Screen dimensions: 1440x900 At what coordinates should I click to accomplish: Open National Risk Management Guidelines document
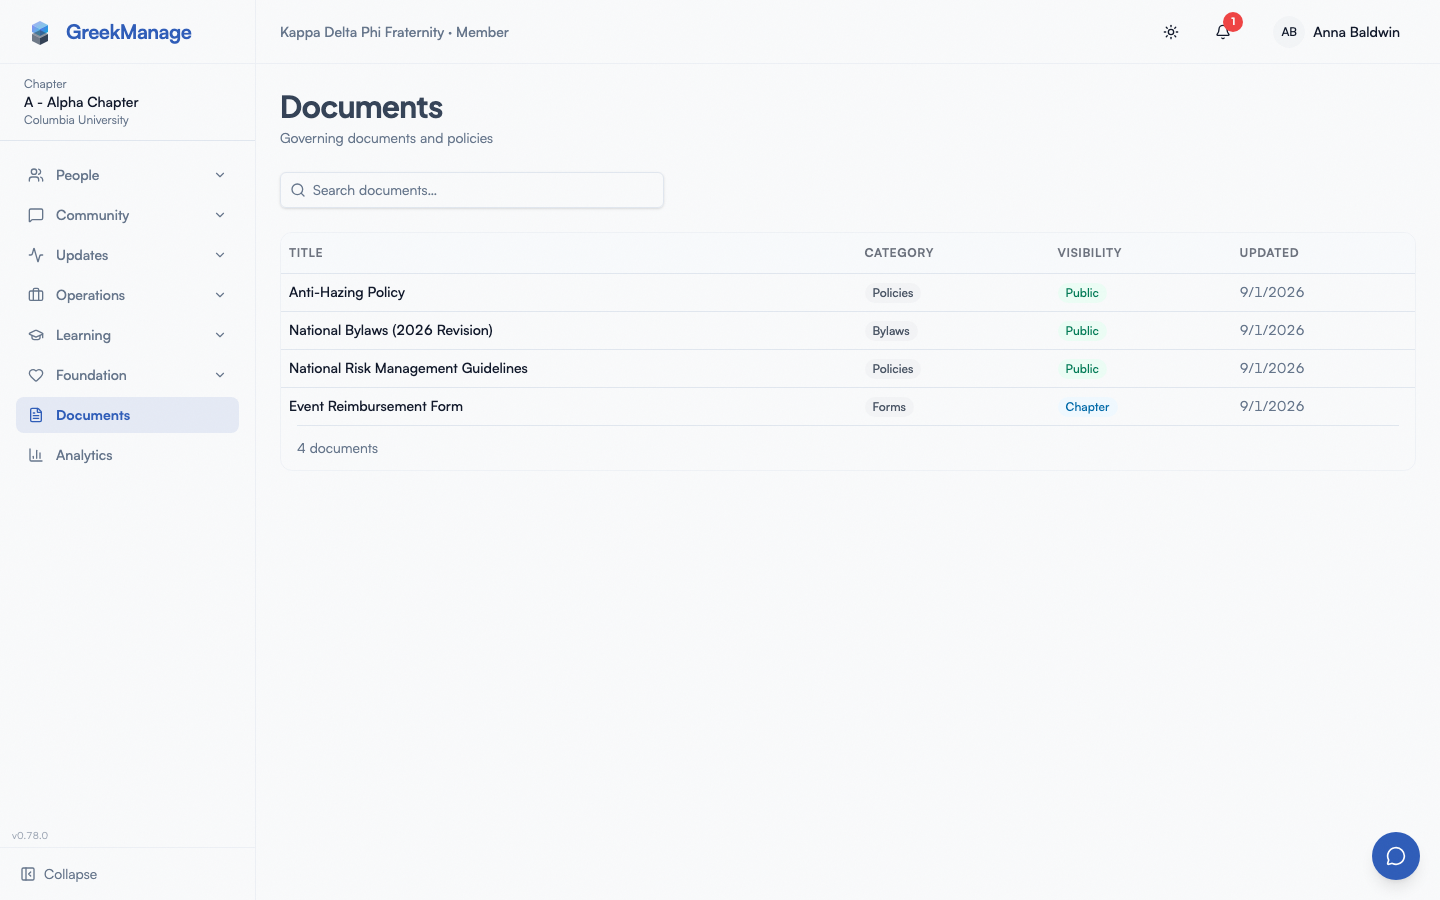(x=408, y=368)
